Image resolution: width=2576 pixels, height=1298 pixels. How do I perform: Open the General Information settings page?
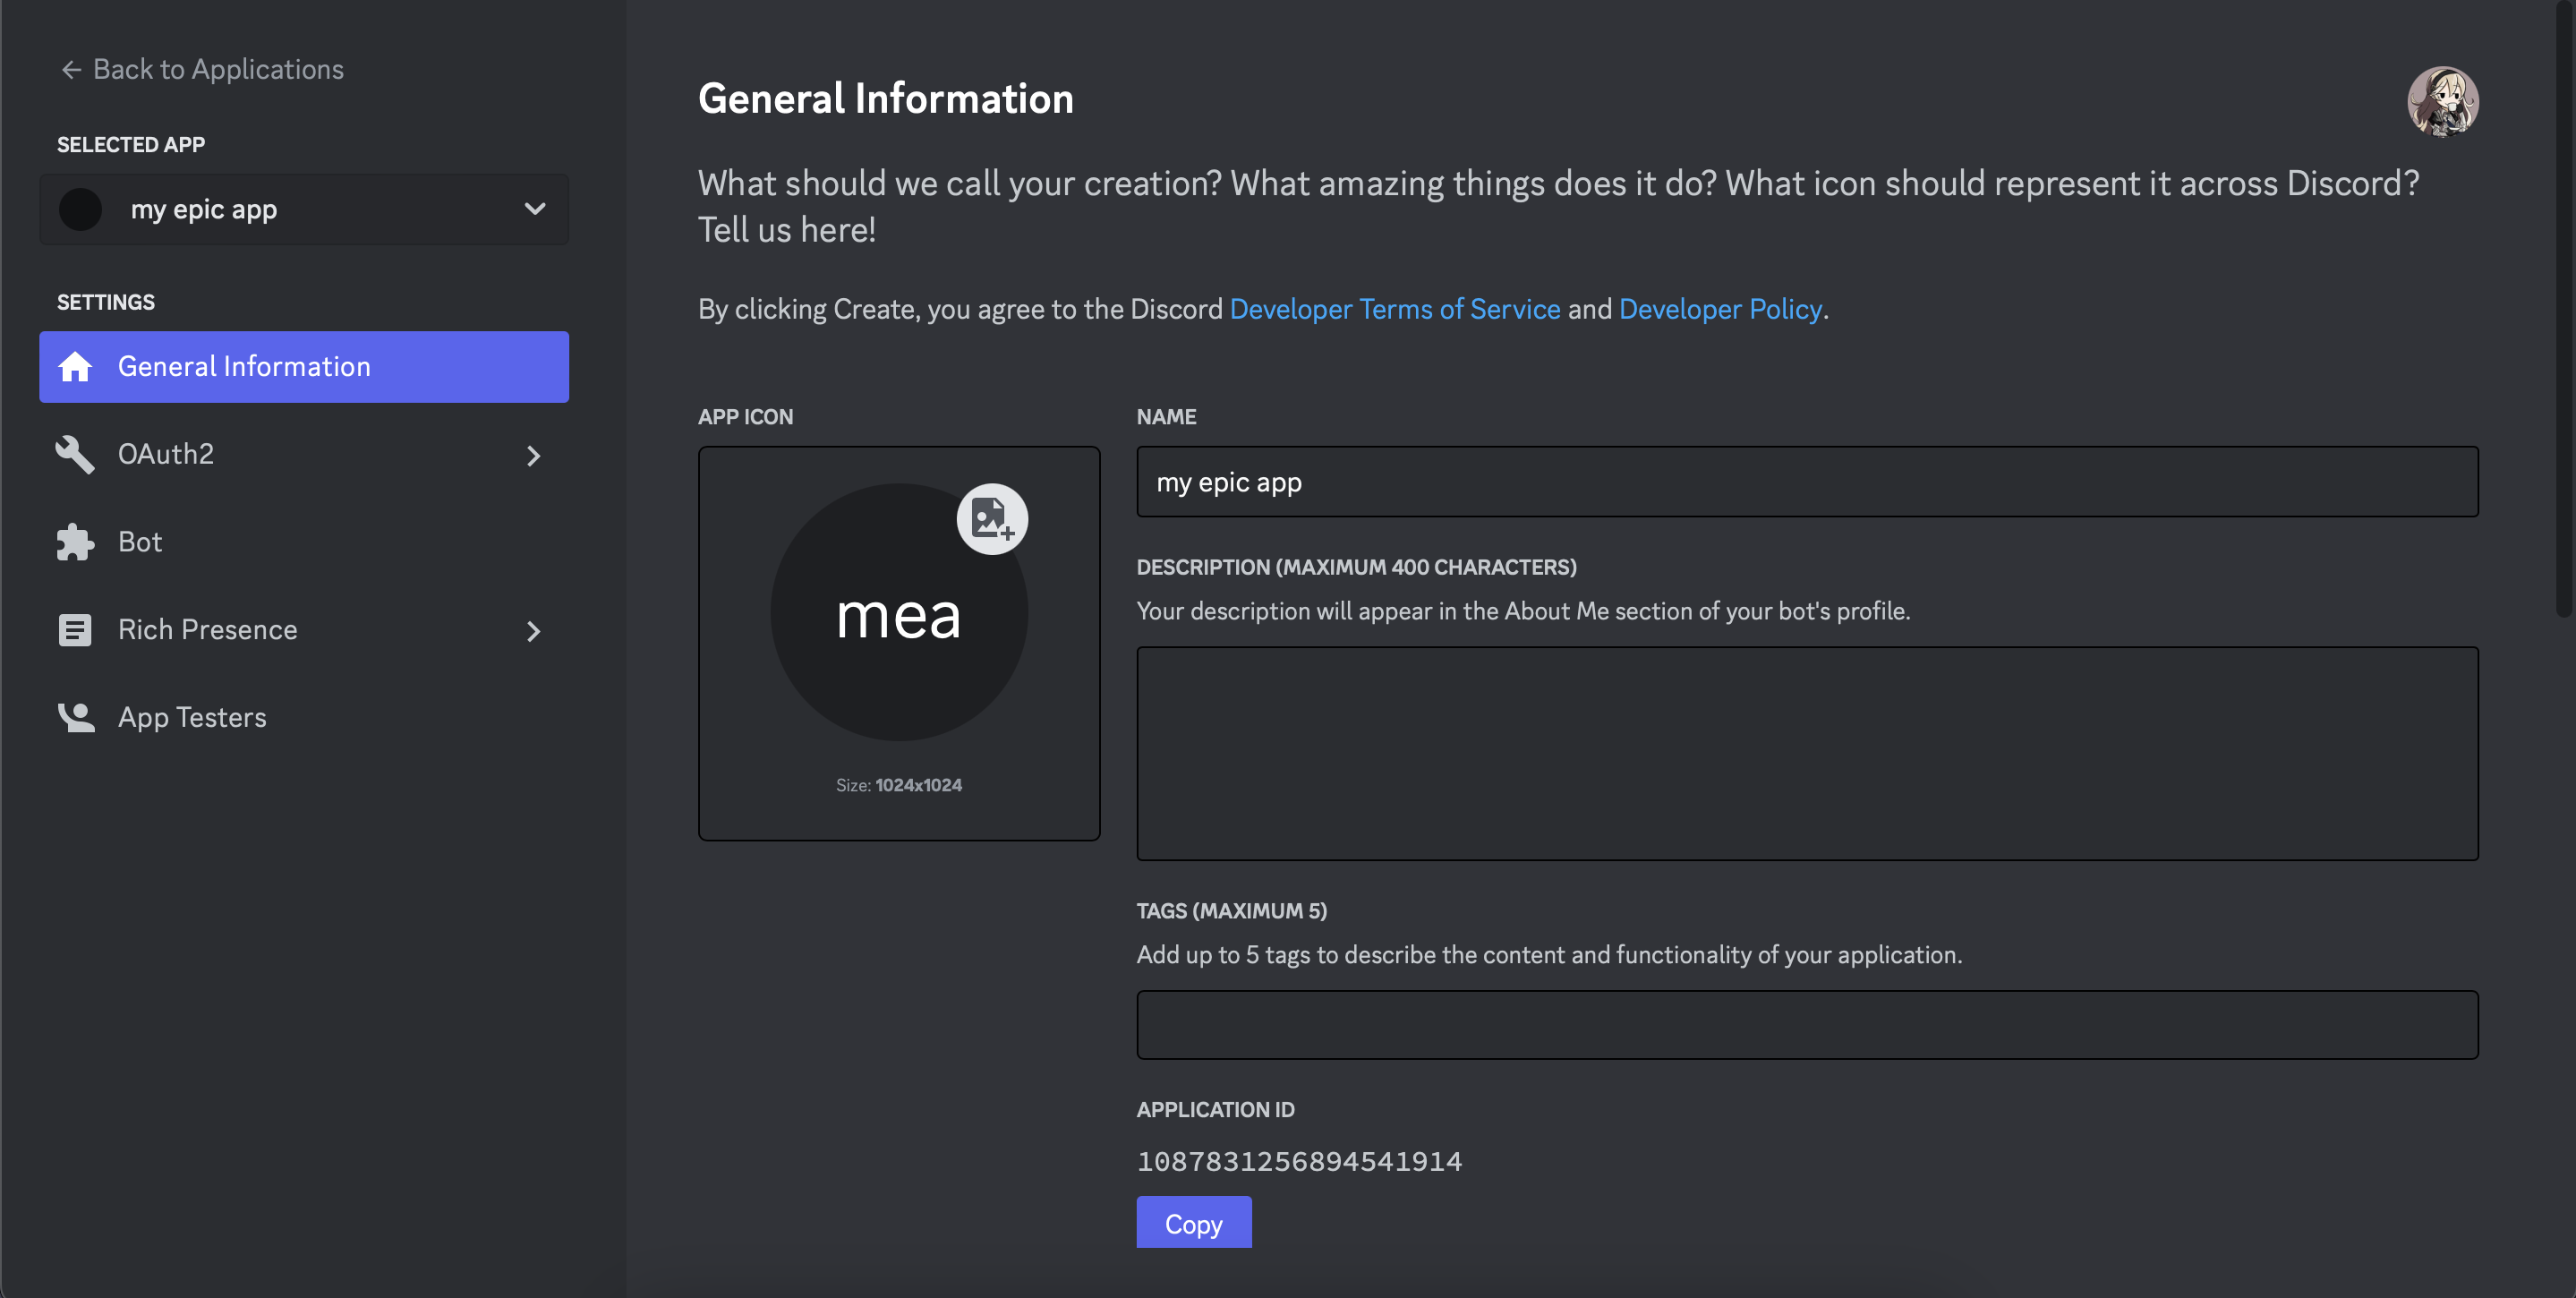[x=304, y=367]
